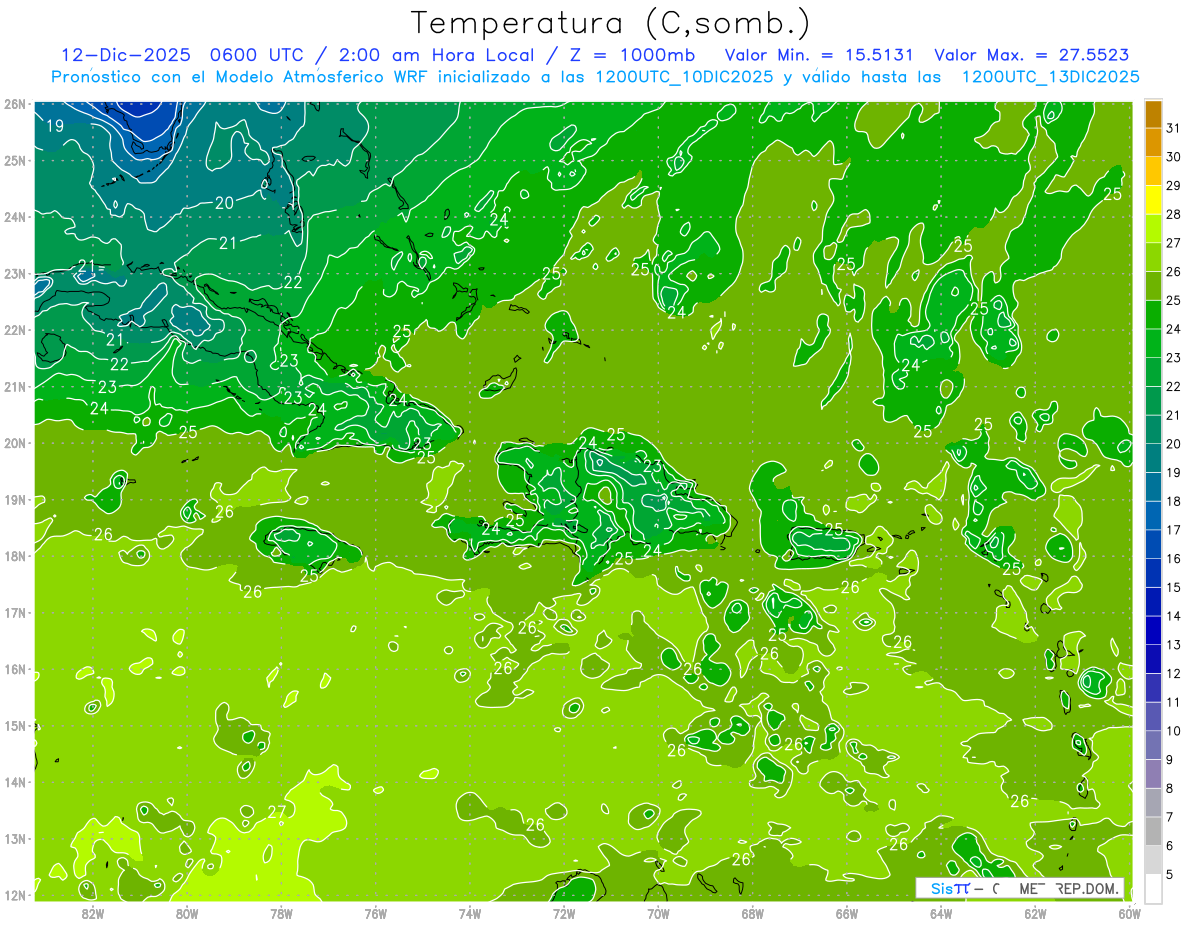Click the colorbar label "5"
The height and width of the screenshot is (927, 1200).
pyautogui.click(x=1171, y=874)
